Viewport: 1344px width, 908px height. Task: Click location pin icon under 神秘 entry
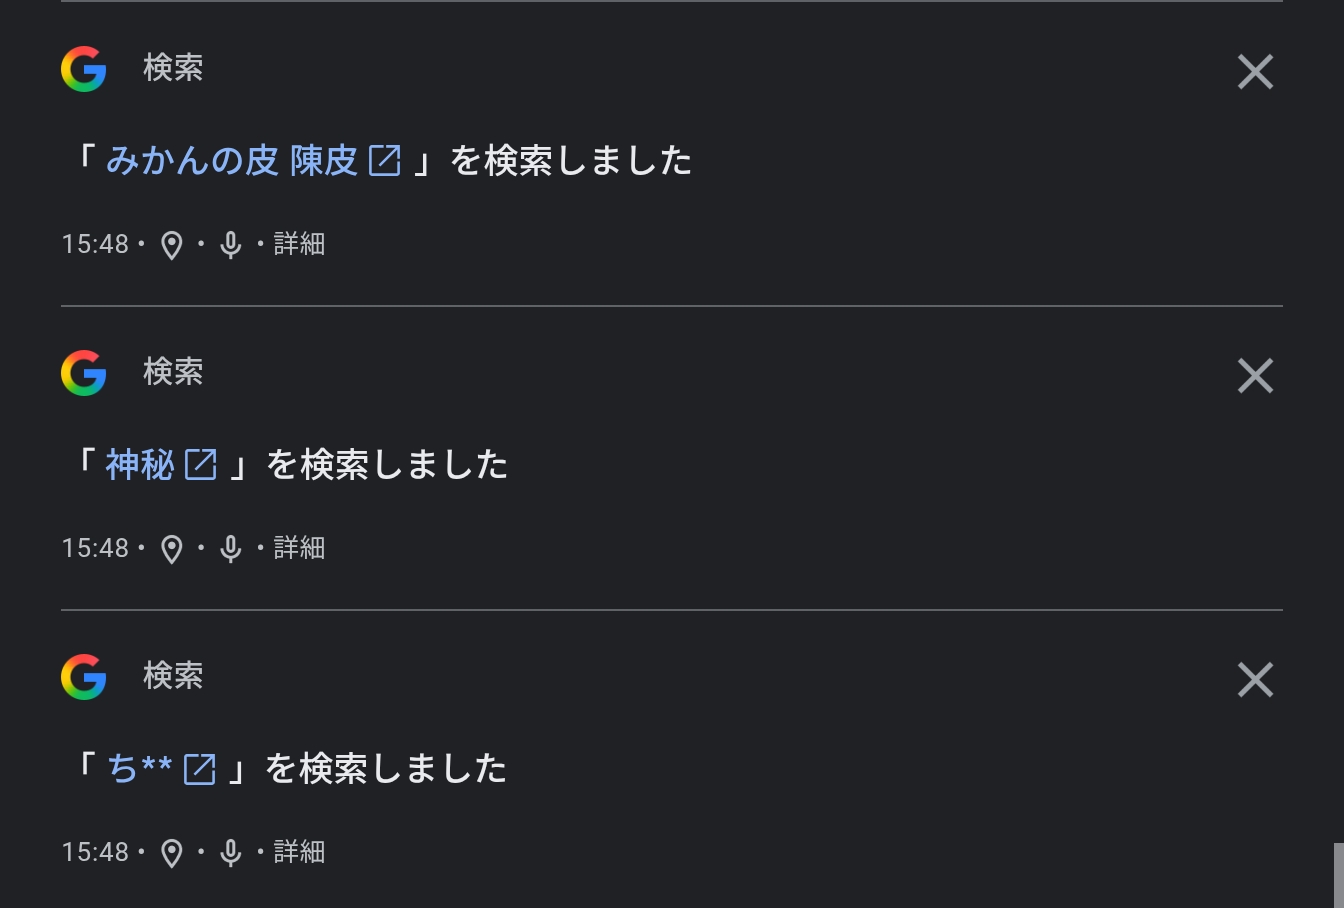(x=172, y=549)
